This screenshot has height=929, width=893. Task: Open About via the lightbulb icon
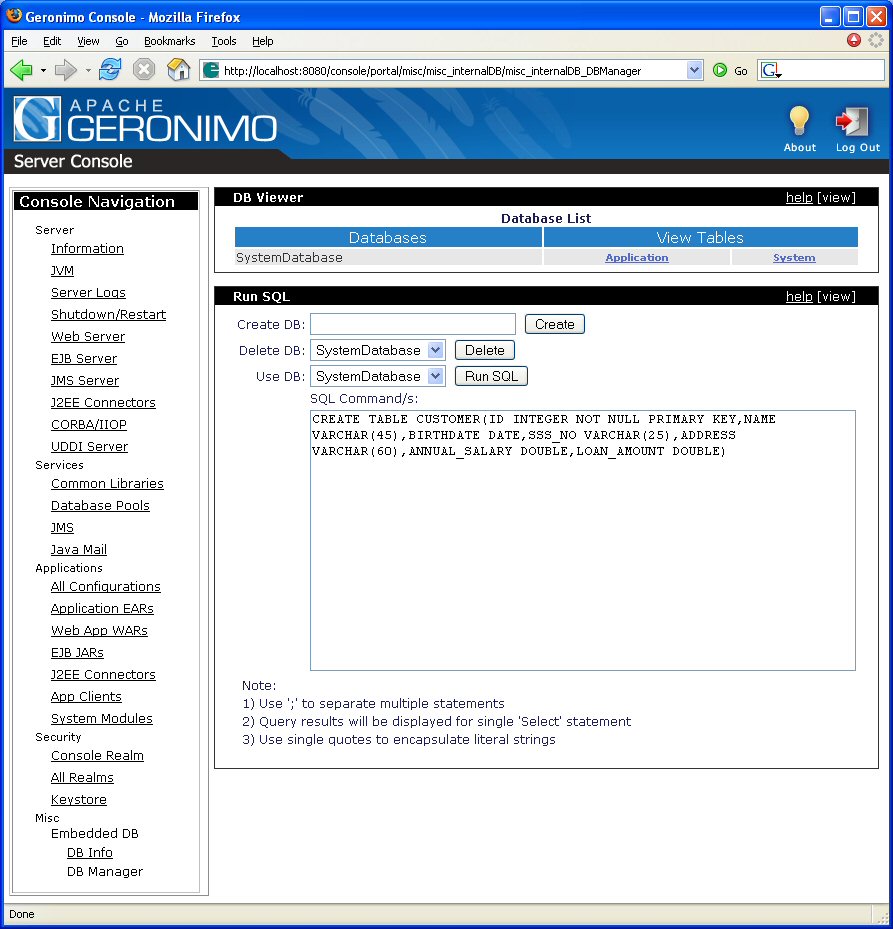pos(799,121)
